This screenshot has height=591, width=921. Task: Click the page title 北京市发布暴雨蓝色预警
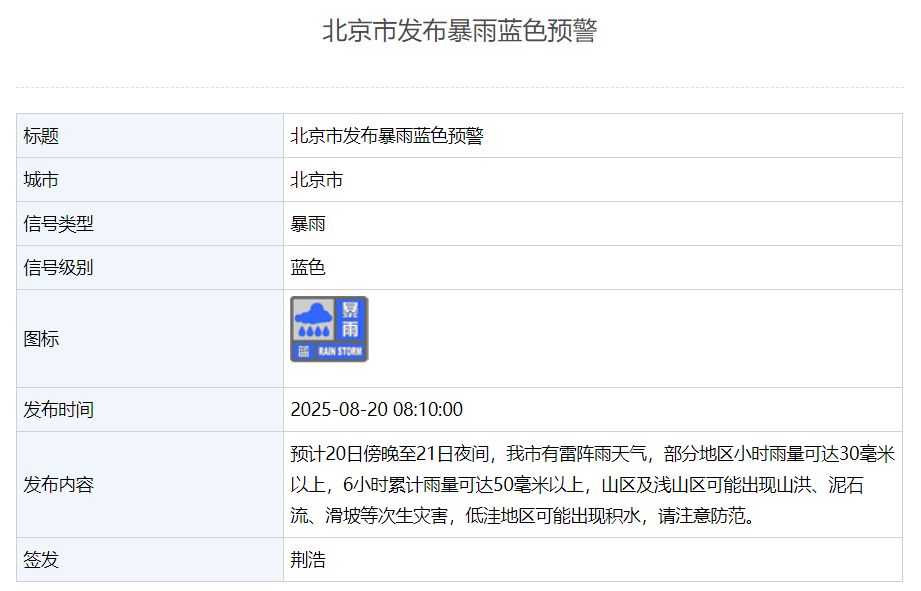pyautogui.click(x=460, y=31)
